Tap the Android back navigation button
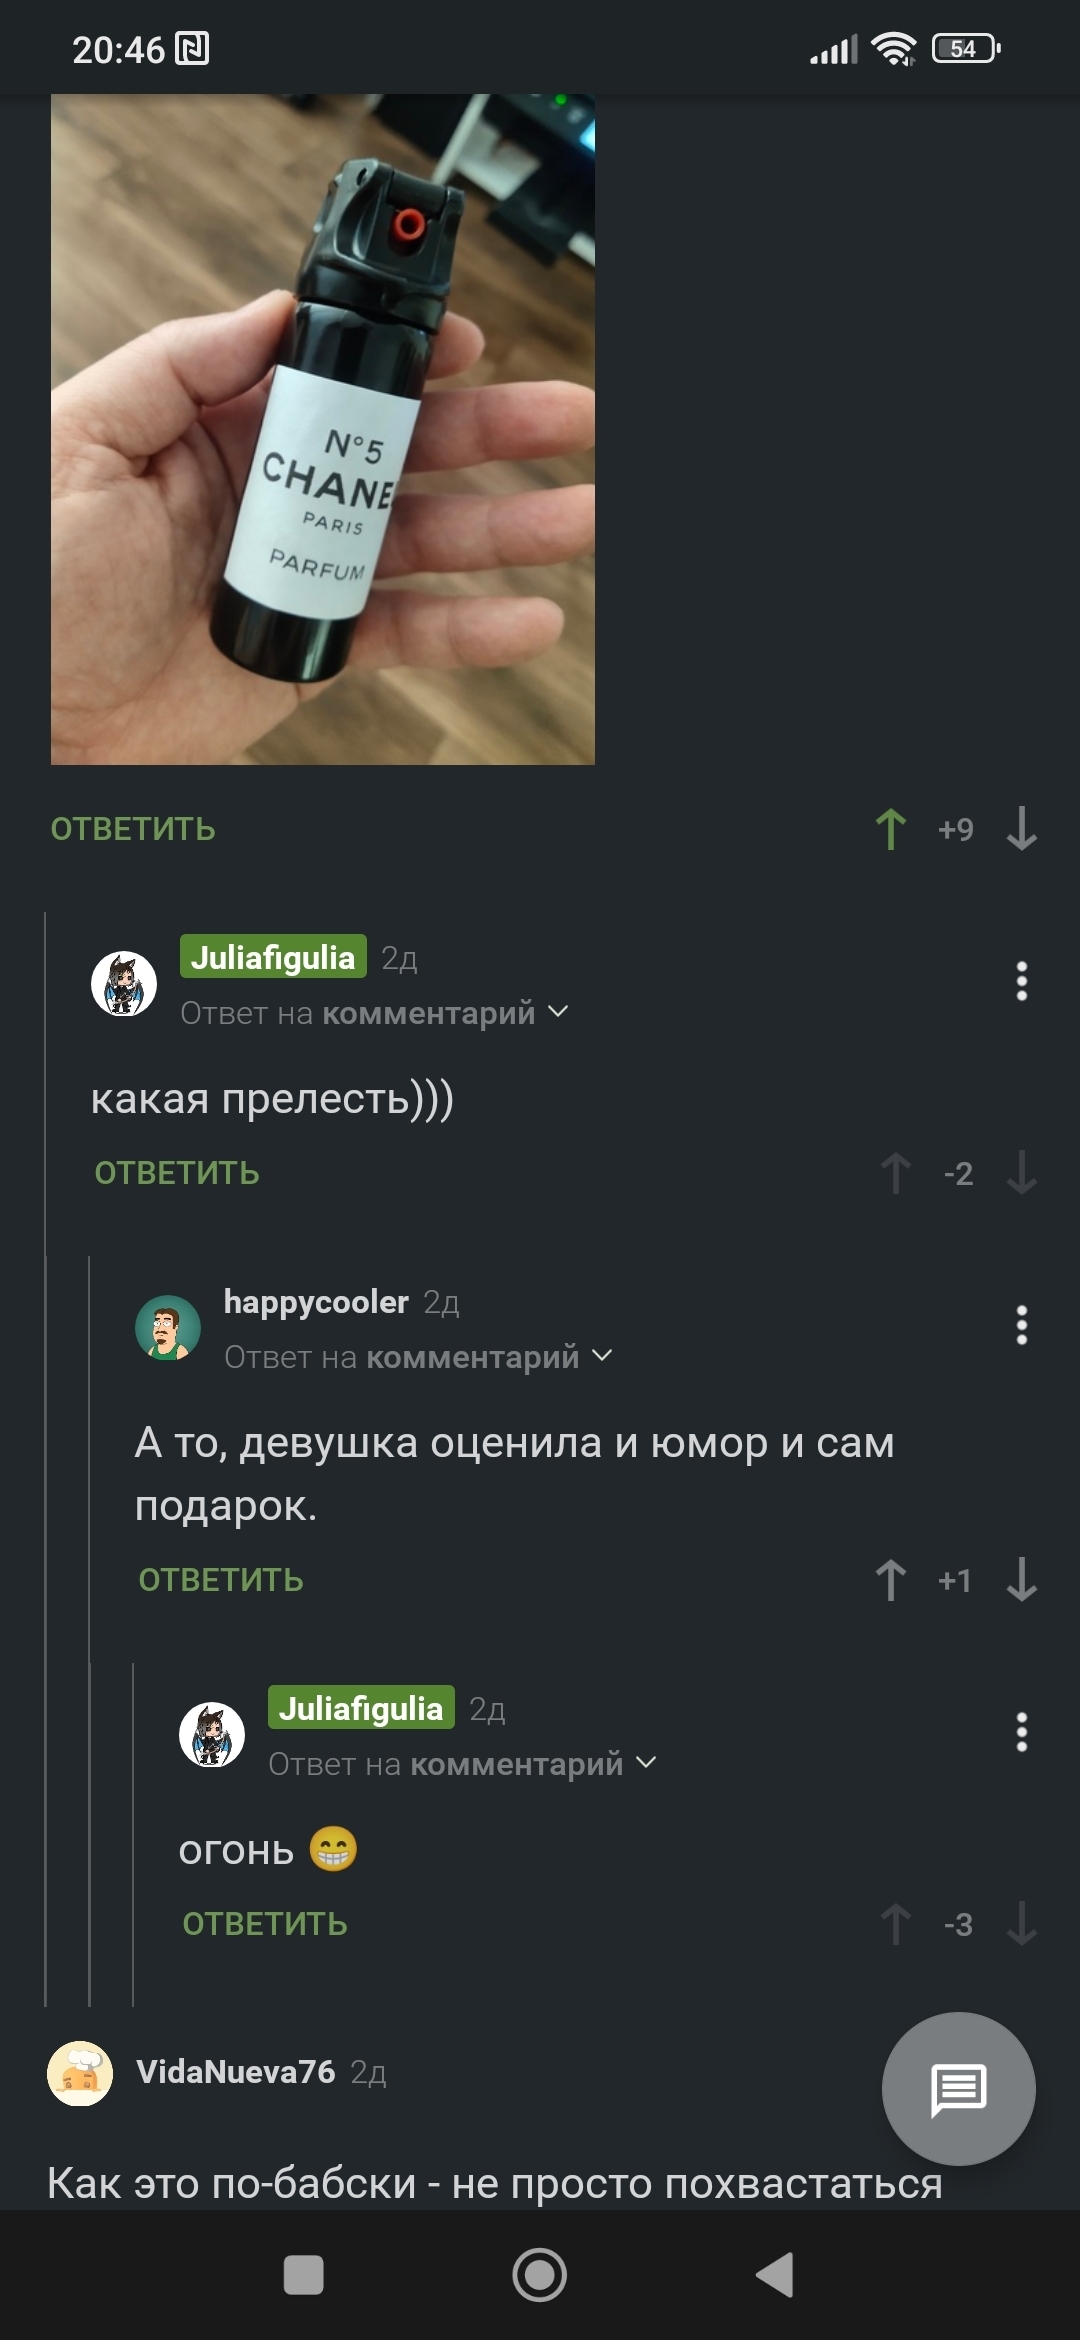Viewport: 1080px width, 2340px height. (x=775, y=2275)
